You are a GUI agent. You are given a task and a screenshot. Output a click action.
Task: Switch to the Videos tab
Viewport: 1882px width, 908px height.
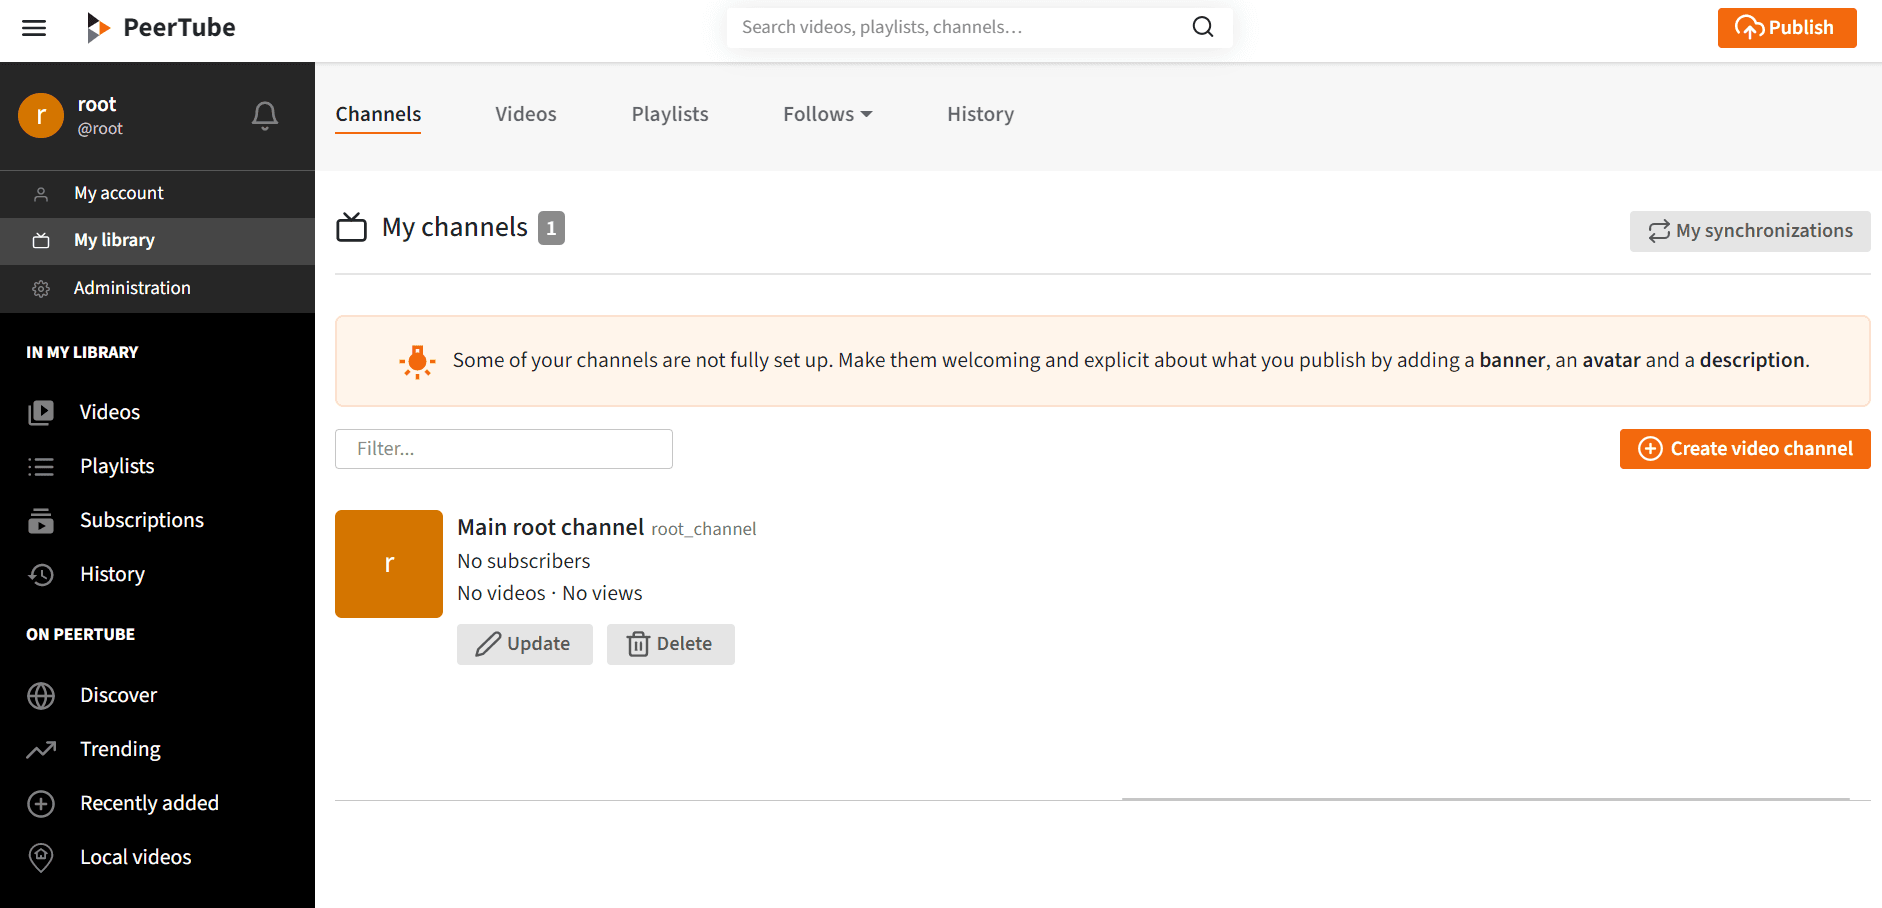pyautogui.click(x=525, y=114)
